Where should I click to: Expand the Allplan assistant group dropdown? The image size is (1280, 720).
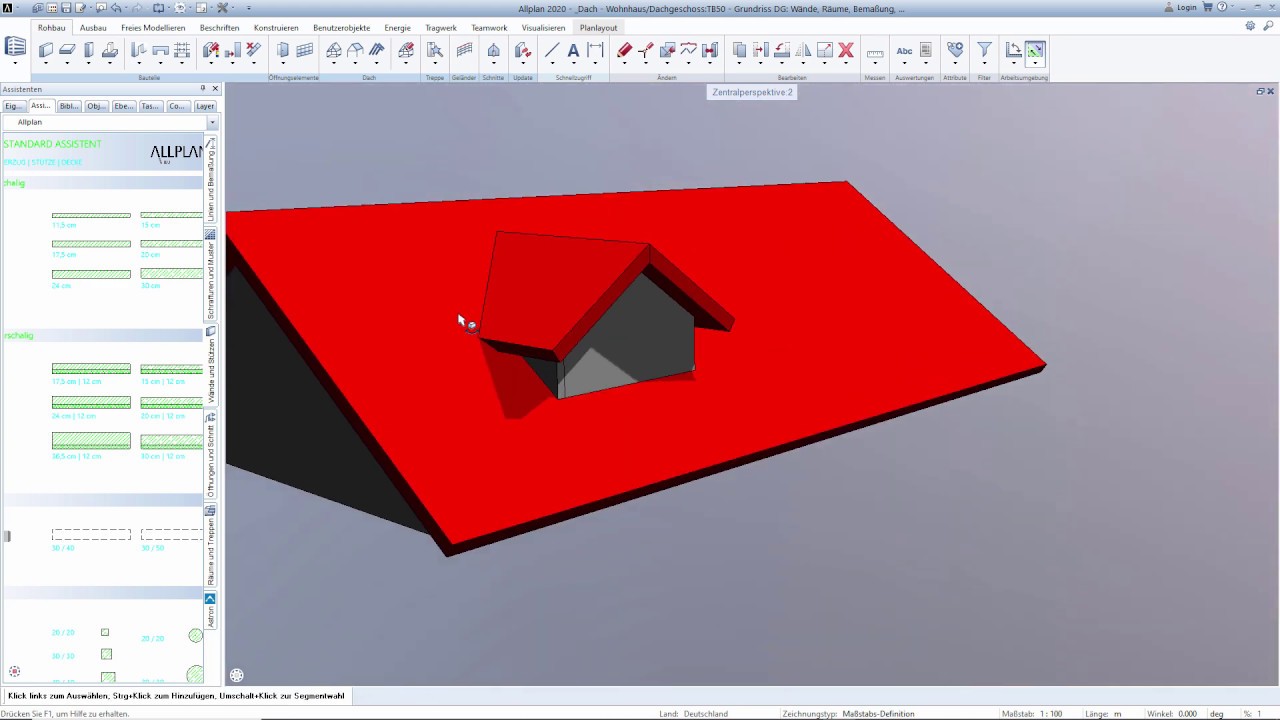coord(211,122)
